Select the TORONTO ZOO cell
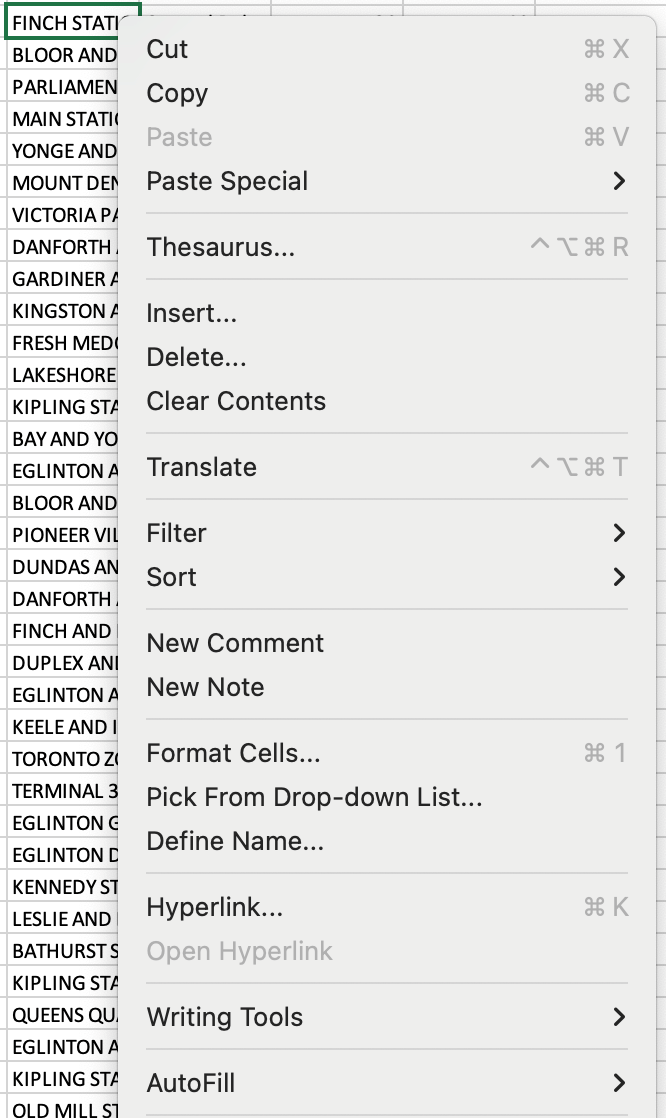 (60, 759)
